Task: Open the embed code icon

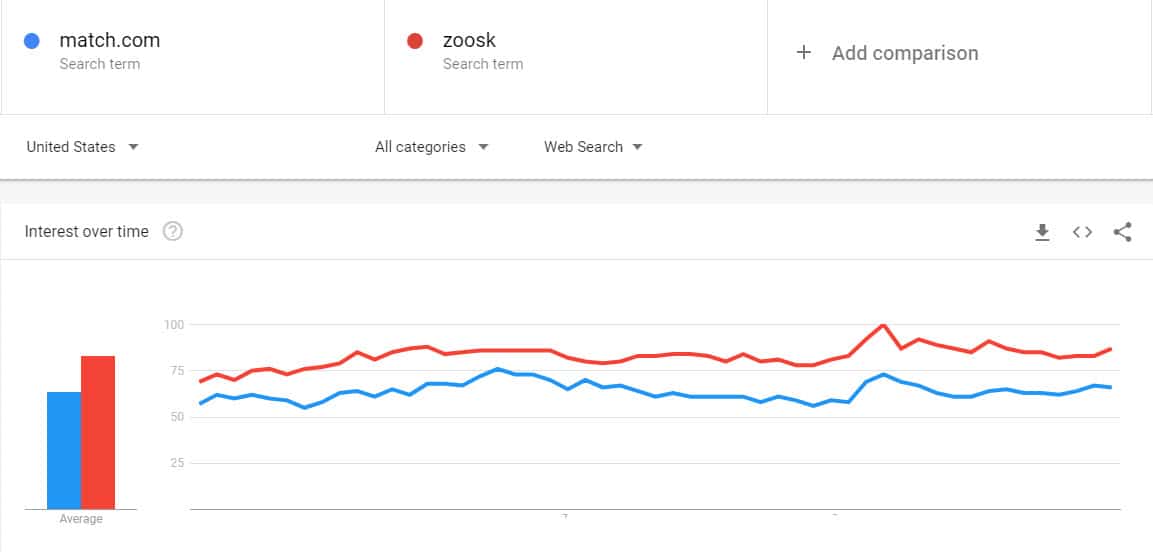Action: 1082,232
